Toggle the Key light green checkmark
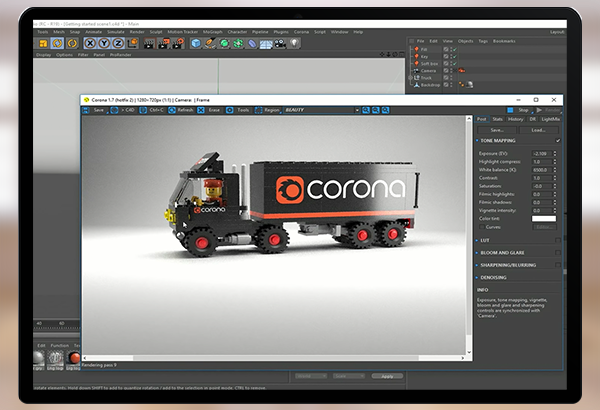Image resolution: width=600 pixels, height=410 pixels. click(x=455, y=56)
